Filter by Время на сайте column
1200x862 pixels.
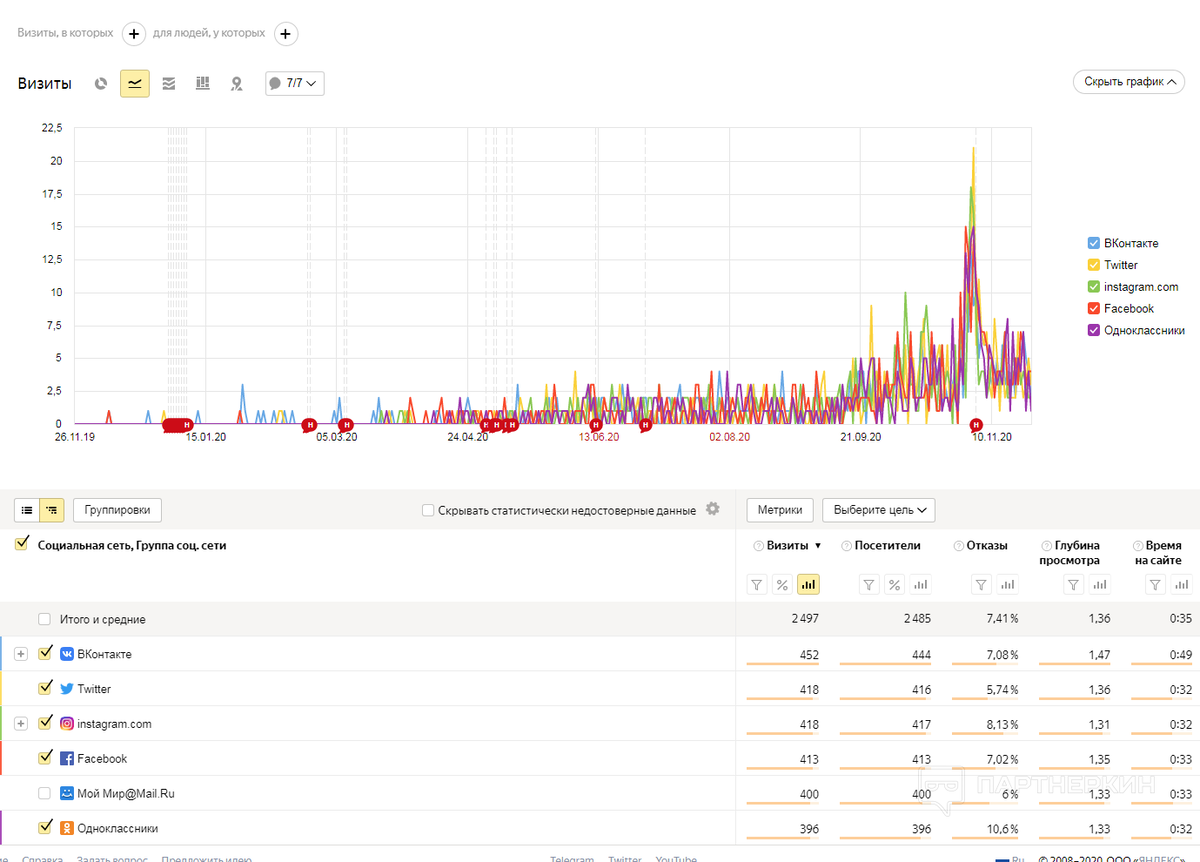coord(1154,584)
